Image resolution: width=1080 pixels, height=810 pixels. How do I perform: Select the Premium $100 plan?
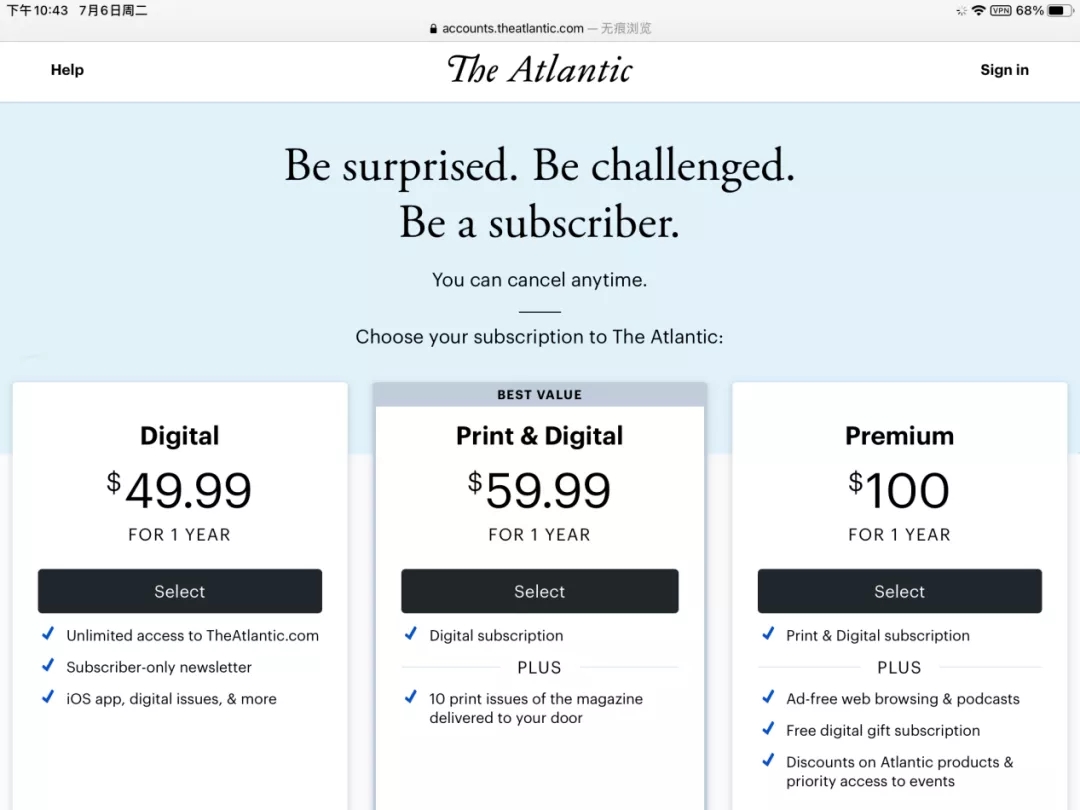900,591
